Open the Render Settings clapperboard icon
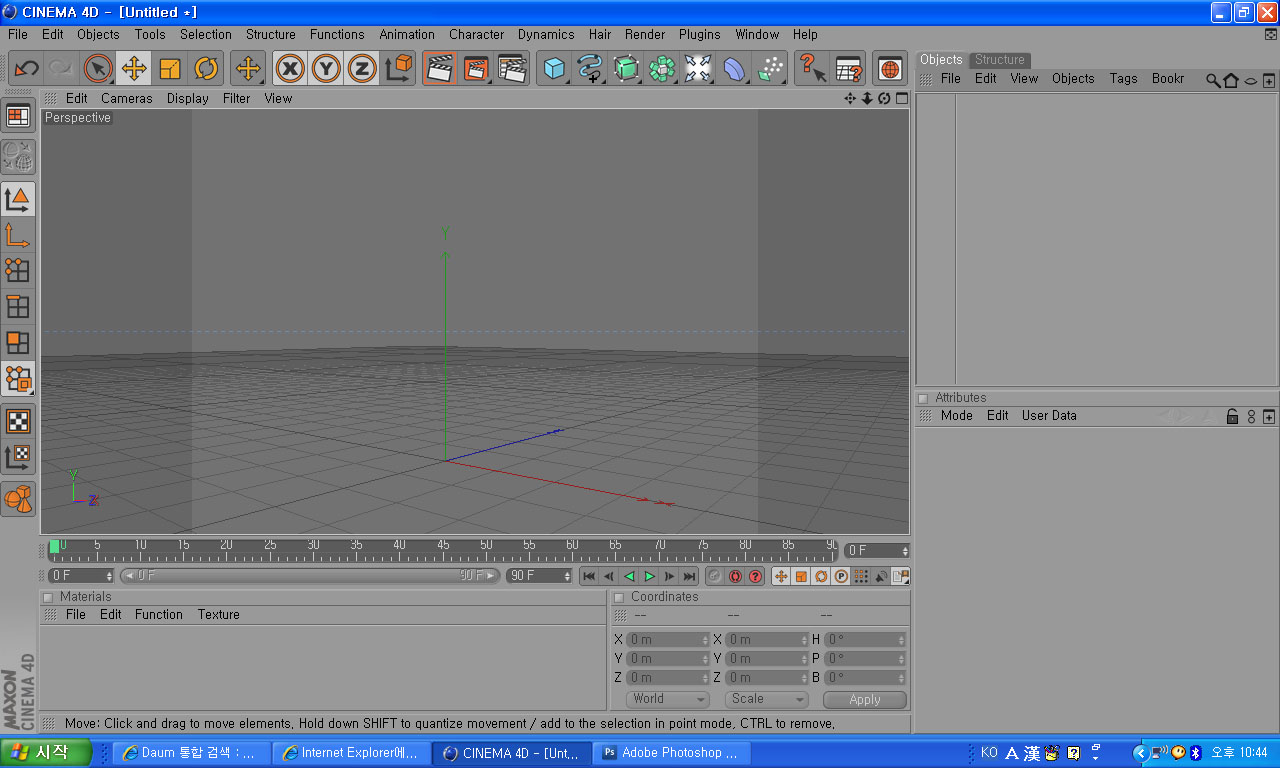1280x768 pixels. coord(512,69)
